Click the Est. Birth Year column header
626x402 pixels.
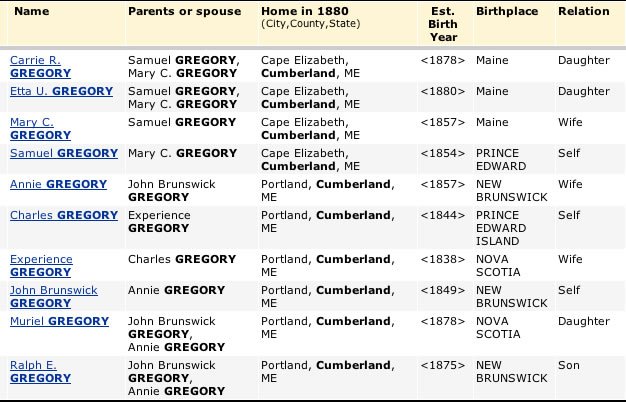pyautogui.click(x=443, y=24)
